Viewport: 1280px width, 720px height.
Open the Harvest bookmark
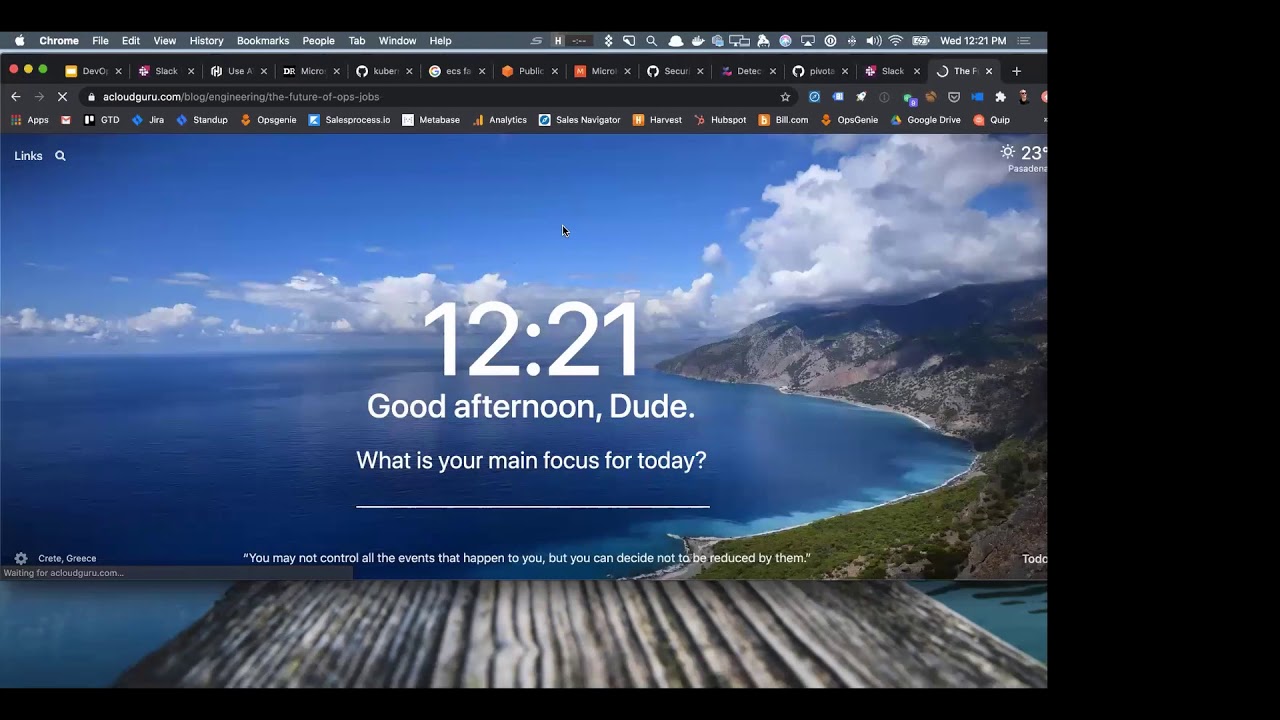(657, 120)
